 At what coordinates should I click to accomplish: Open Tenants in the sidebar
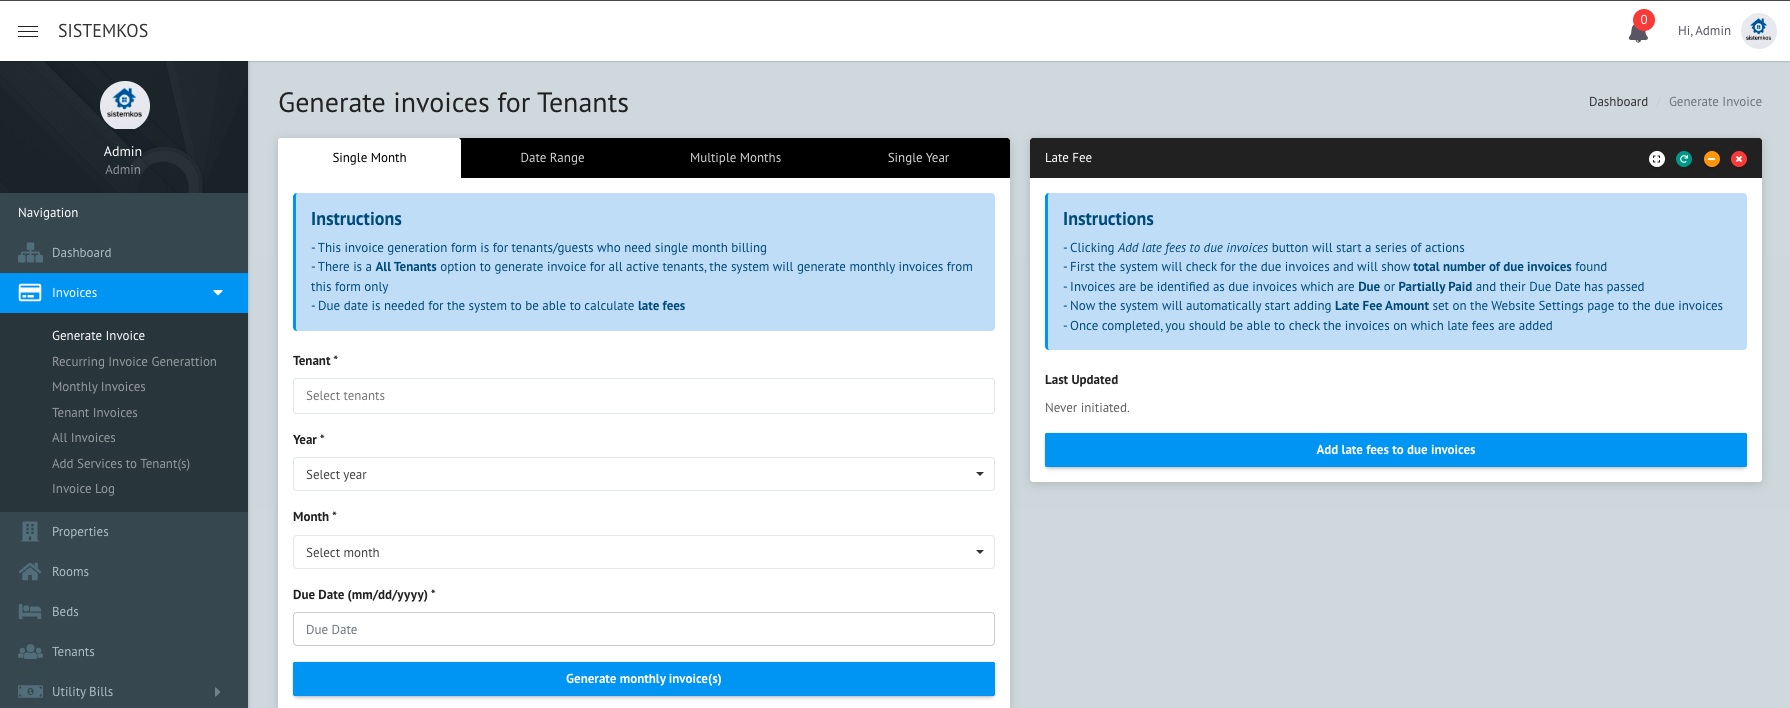click(x=124, y=652)
